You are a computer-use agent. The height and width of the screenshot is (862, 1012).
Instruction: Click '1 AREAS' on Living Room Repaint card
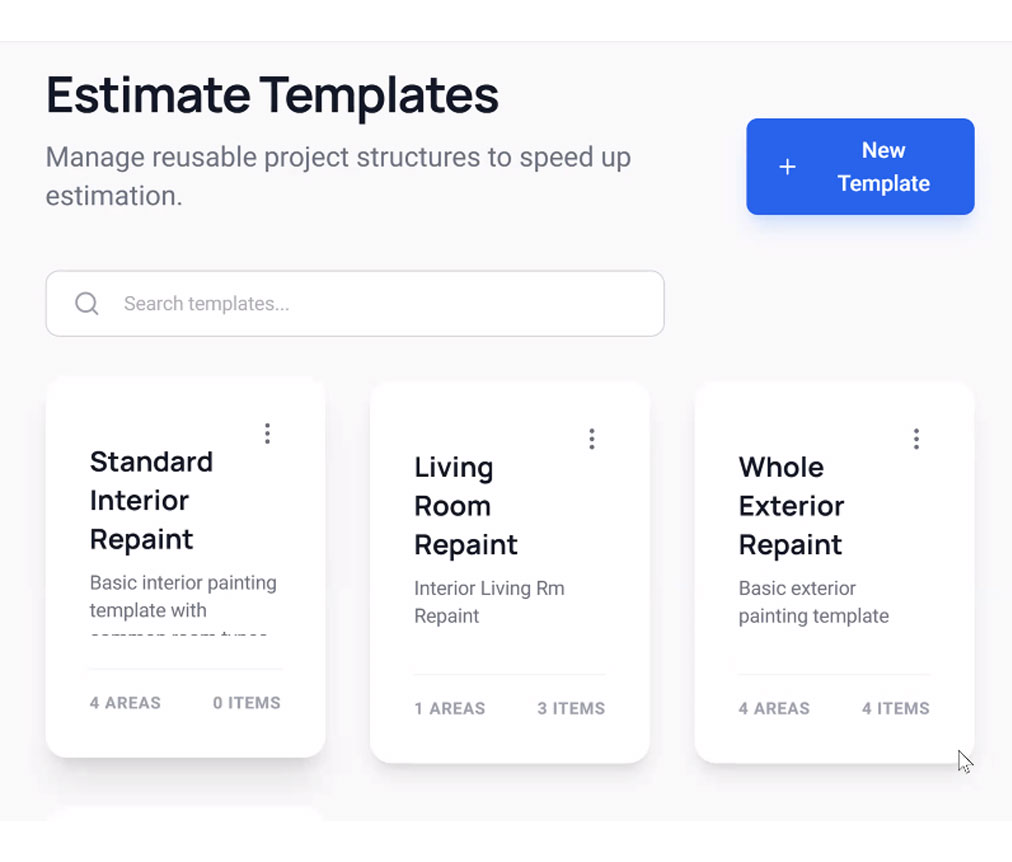450,708
